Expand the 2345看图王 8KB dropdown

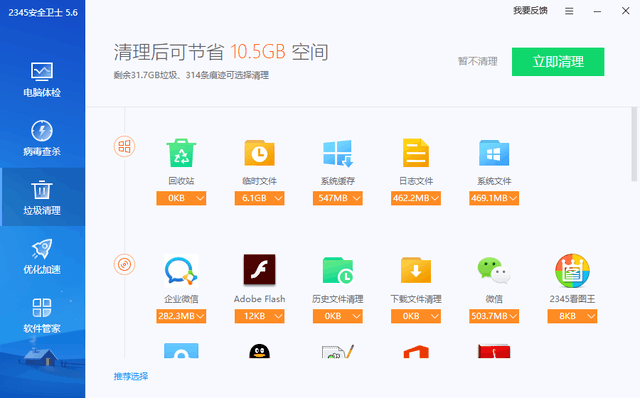pos(572,316)
